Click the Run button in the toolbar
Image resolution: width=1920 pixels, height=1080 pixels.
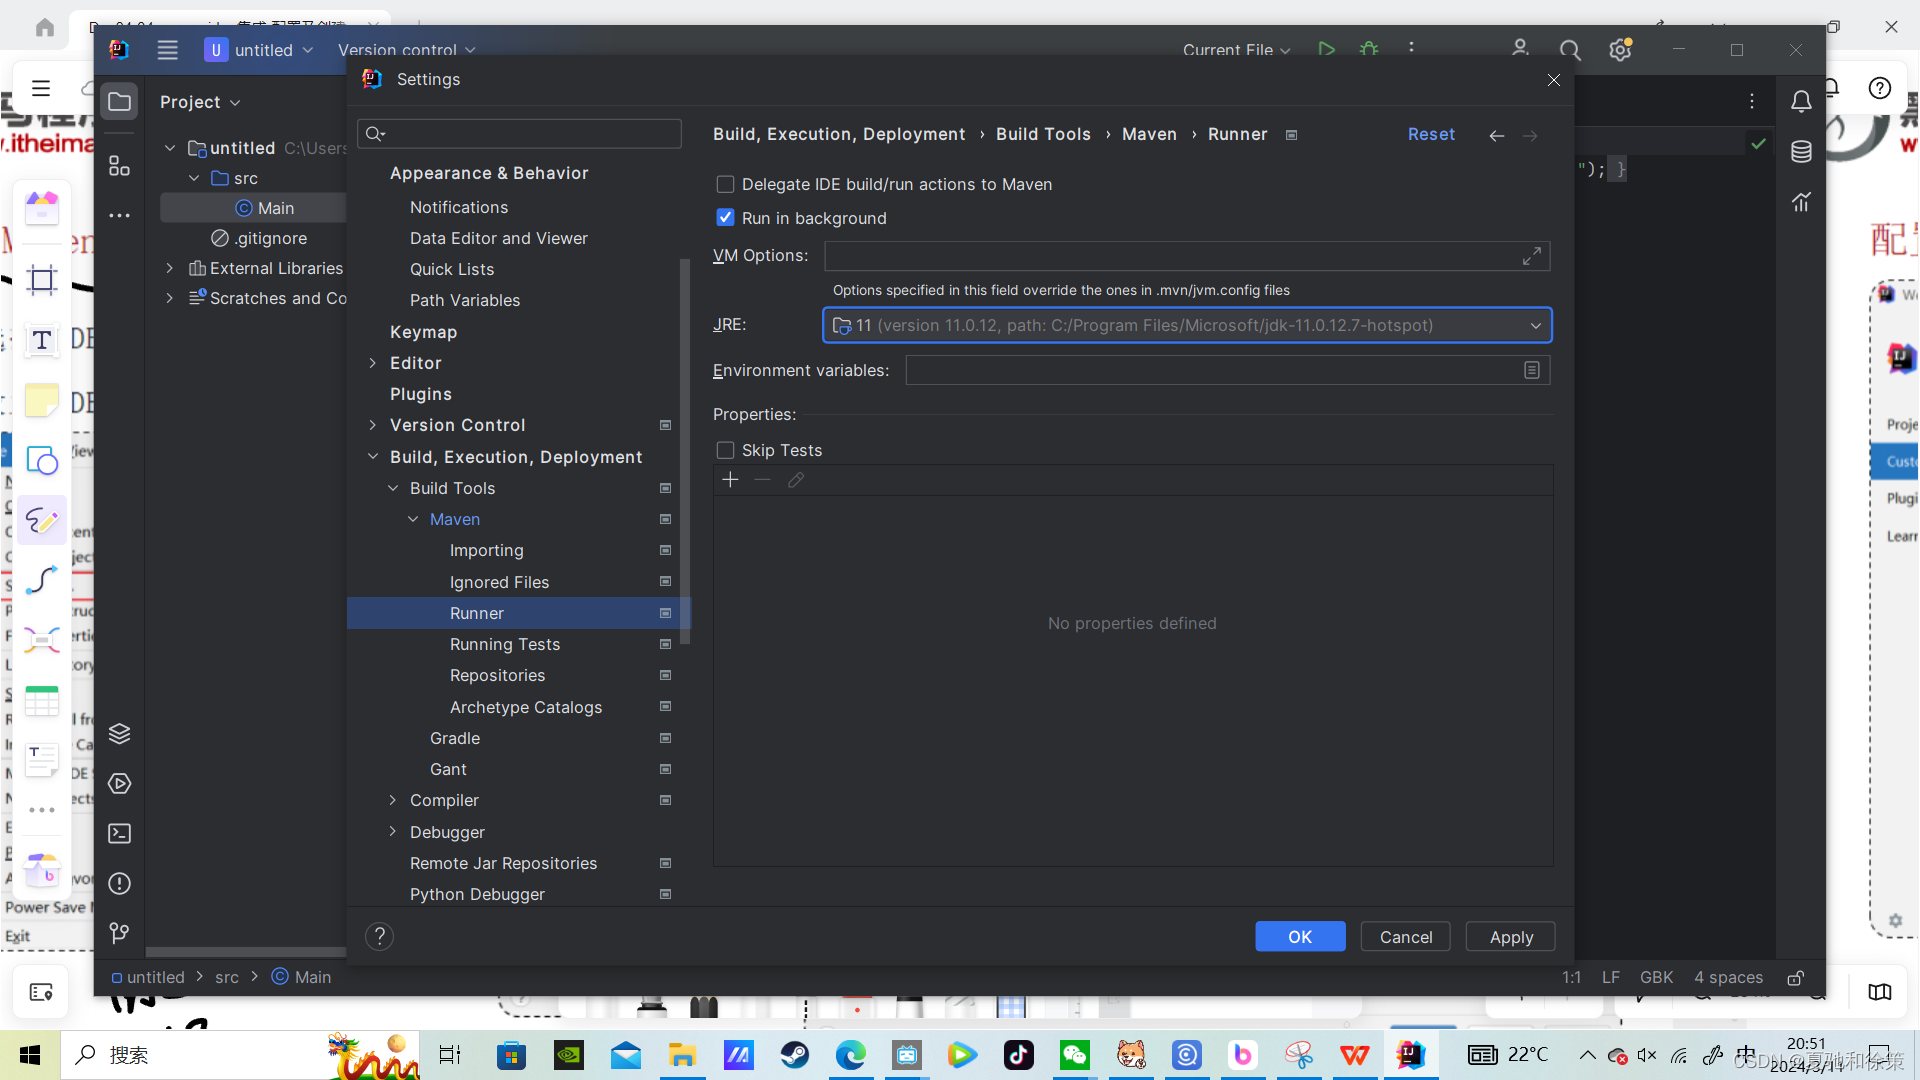tap(1326, 49)
